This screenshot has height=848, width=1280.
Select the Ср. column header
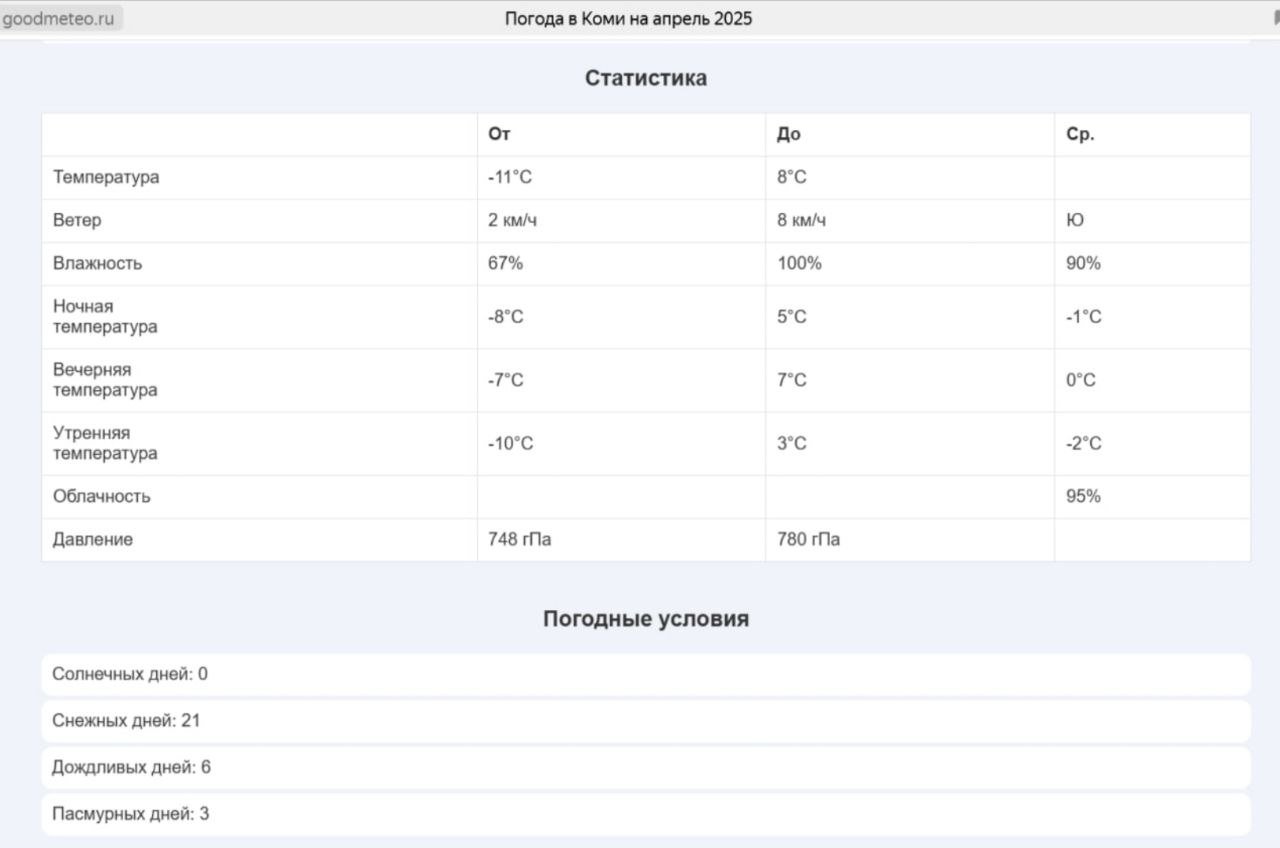click(x=1080, y=134)
